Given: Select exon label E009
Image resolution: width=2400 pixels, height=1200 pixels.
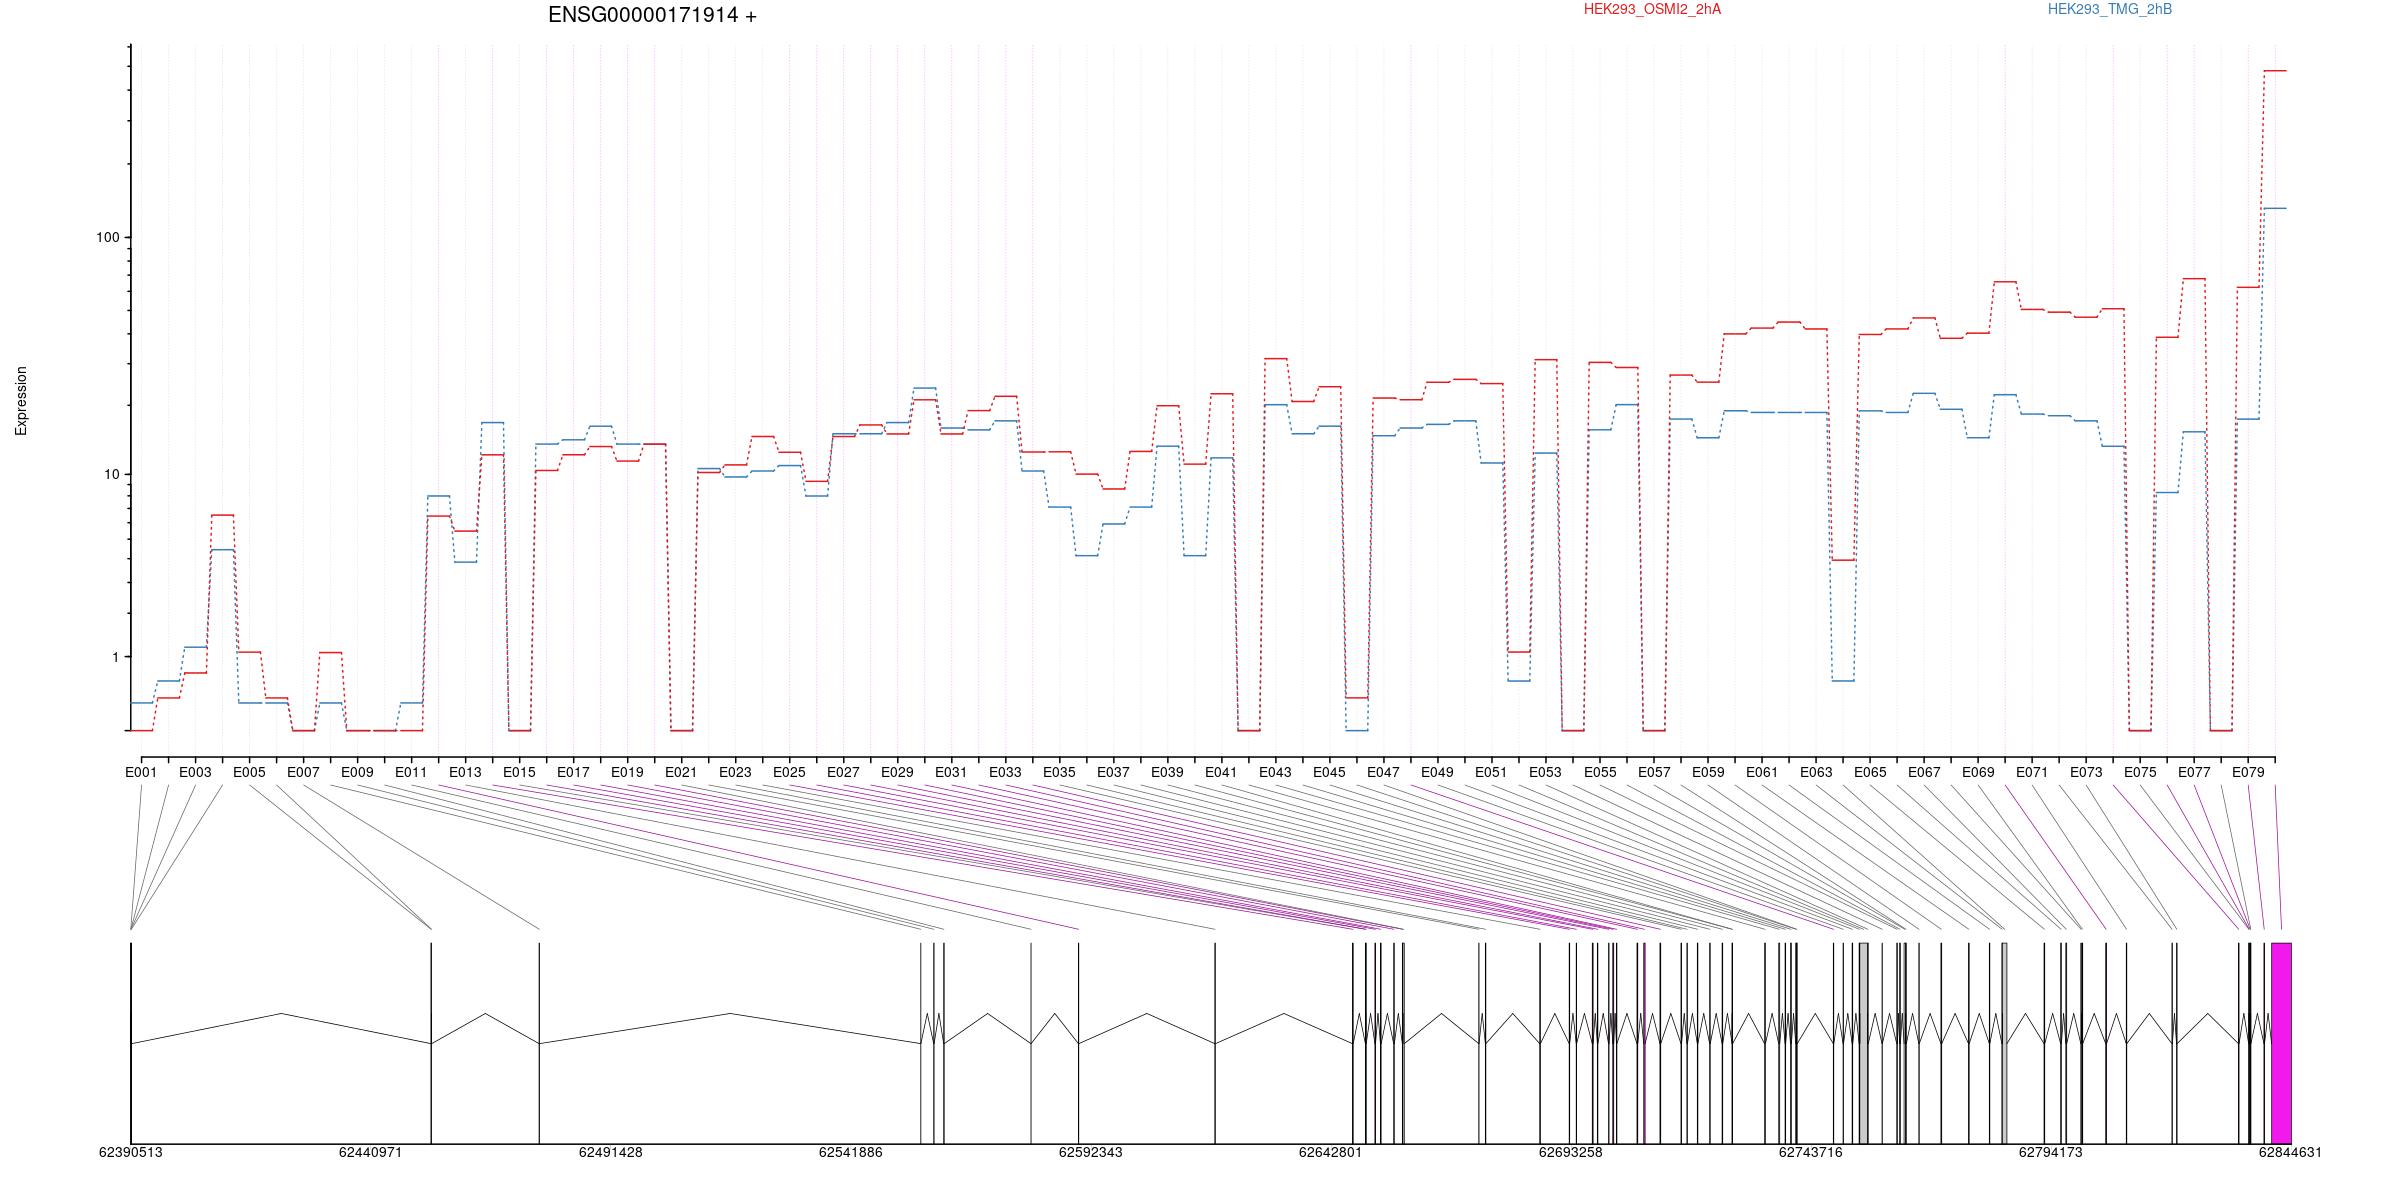Looking at the screenshot, I should [357, 772].
